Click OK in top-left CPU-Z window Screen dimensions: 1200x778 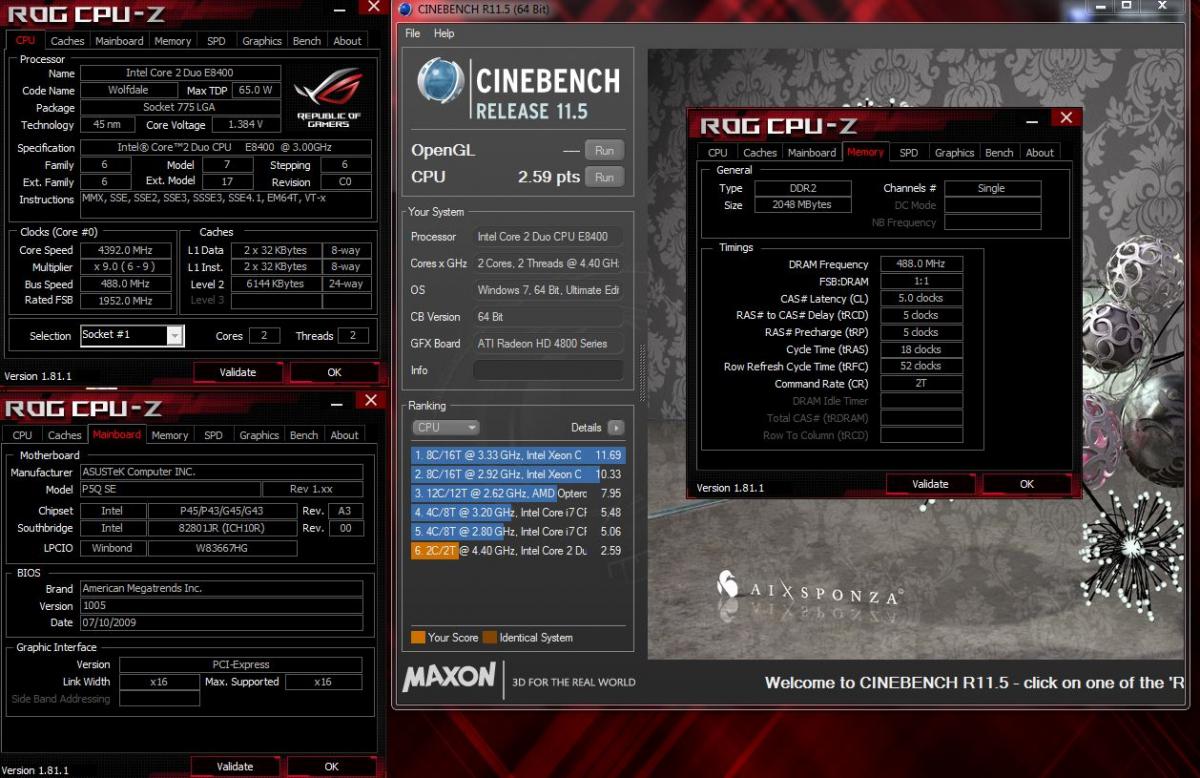click(334, 372)
